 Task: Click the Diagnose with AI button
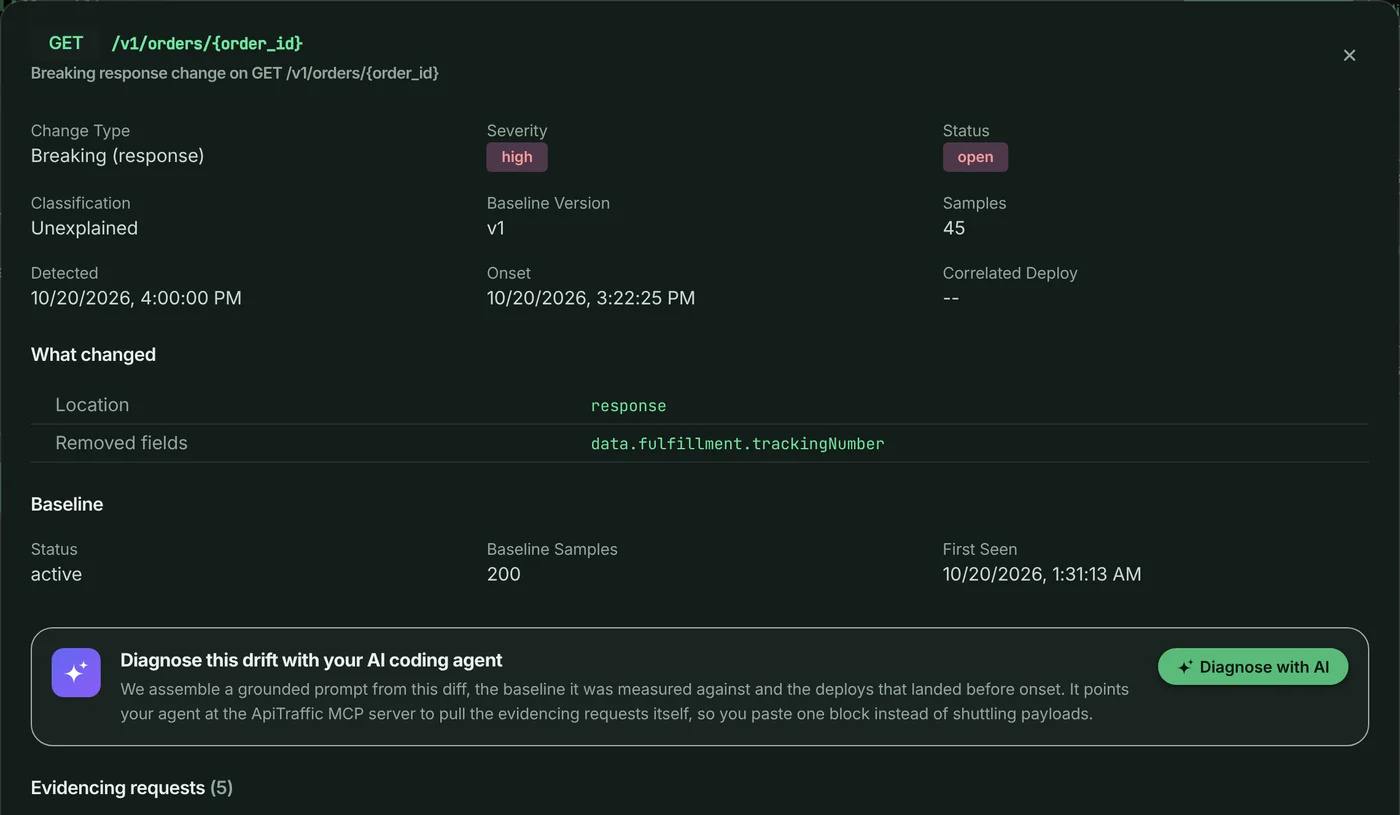pos(1253,667)
